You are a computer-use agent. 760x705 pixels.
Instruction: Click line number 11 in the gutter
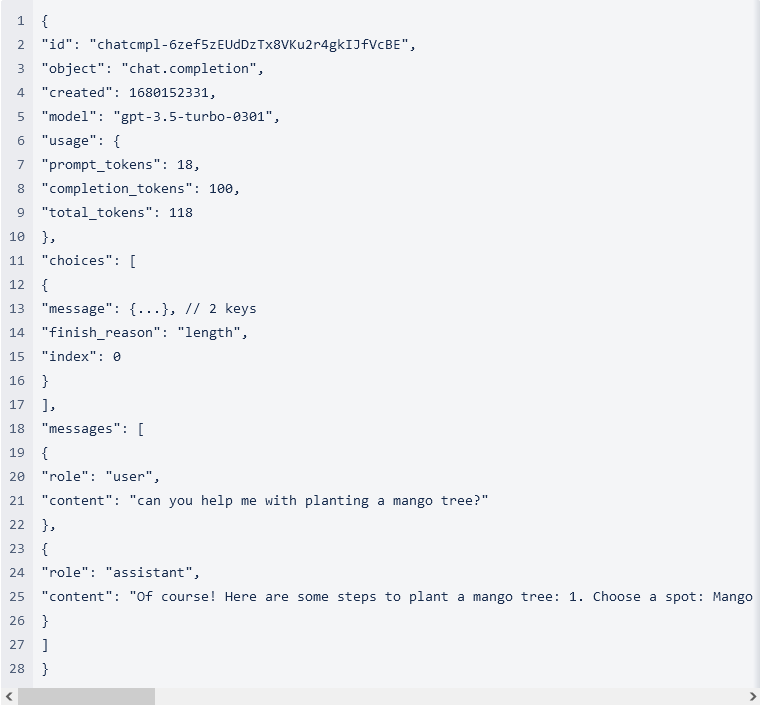pyautogui.click(x=16, y=261)
